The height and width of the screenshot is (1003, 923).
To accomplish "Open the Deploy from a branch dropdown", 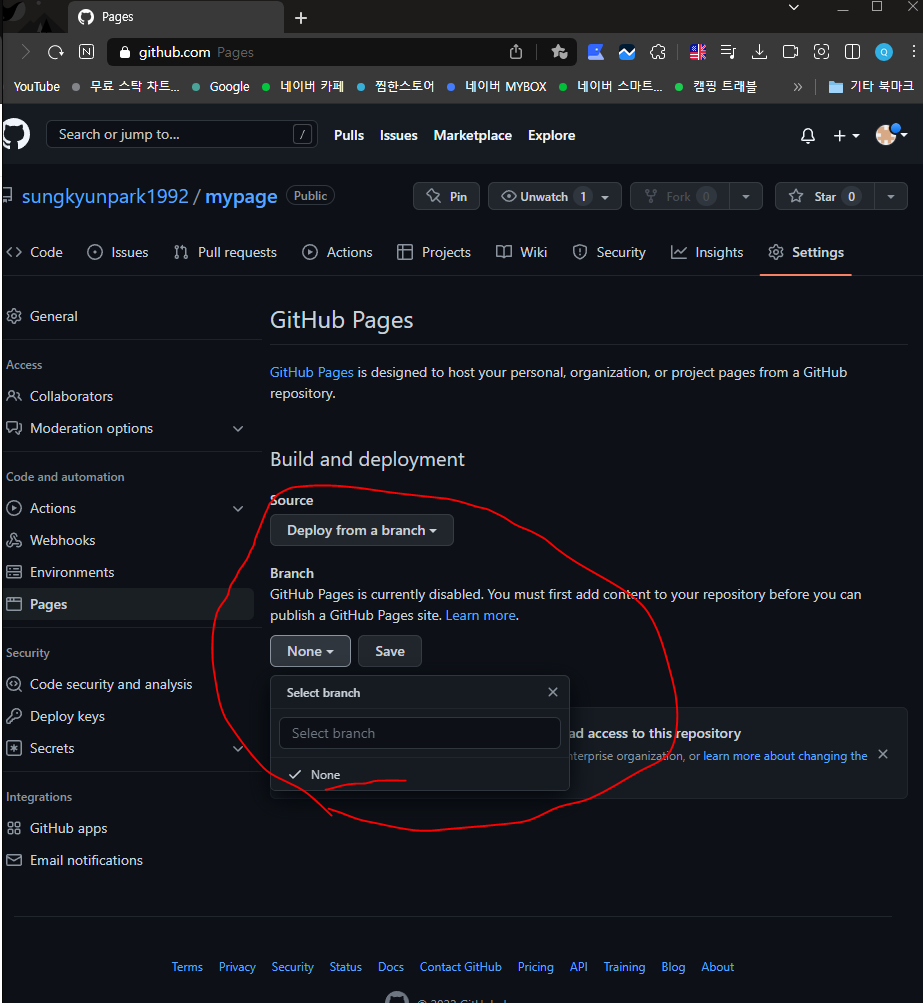I will 361,530.
